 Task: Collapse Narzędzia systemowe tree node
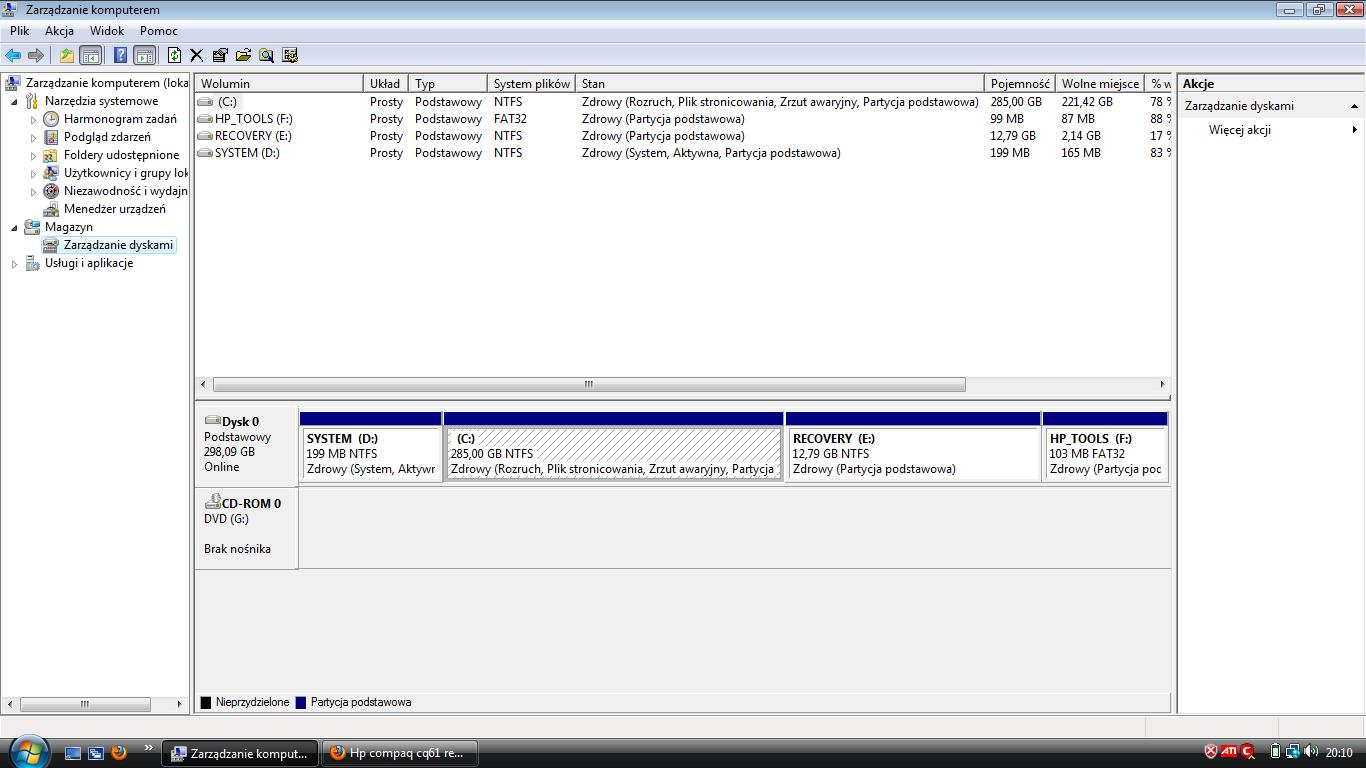[x=14, y=101]
